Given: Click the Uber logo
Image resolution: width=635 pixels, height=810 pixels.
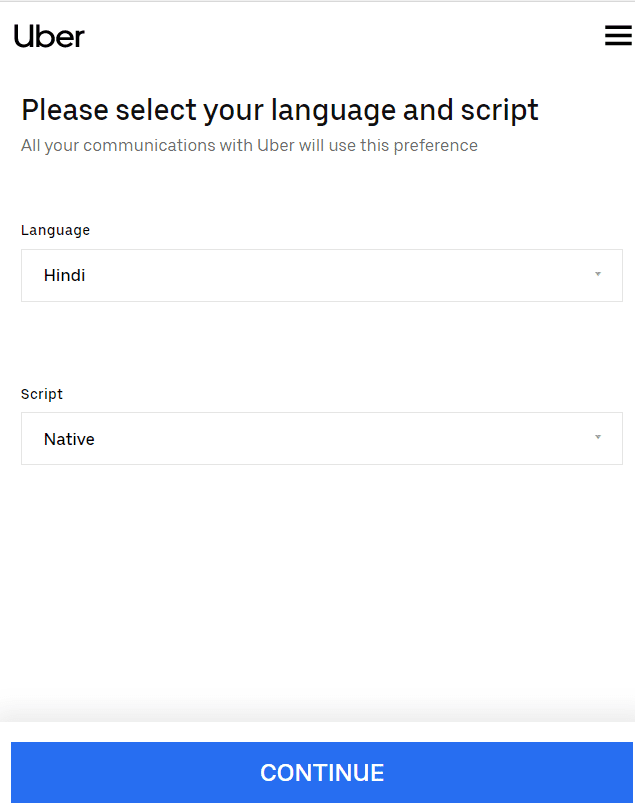Looking at the screenshot, I should (x=49, y=36).
